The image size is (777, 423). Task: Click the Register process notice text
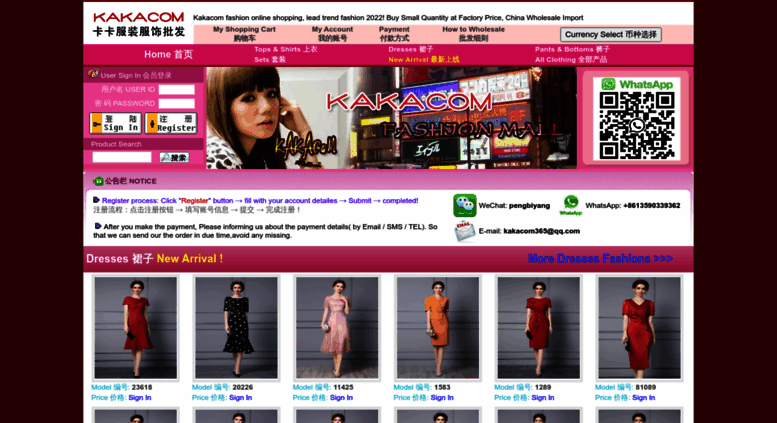pos(260,201)
